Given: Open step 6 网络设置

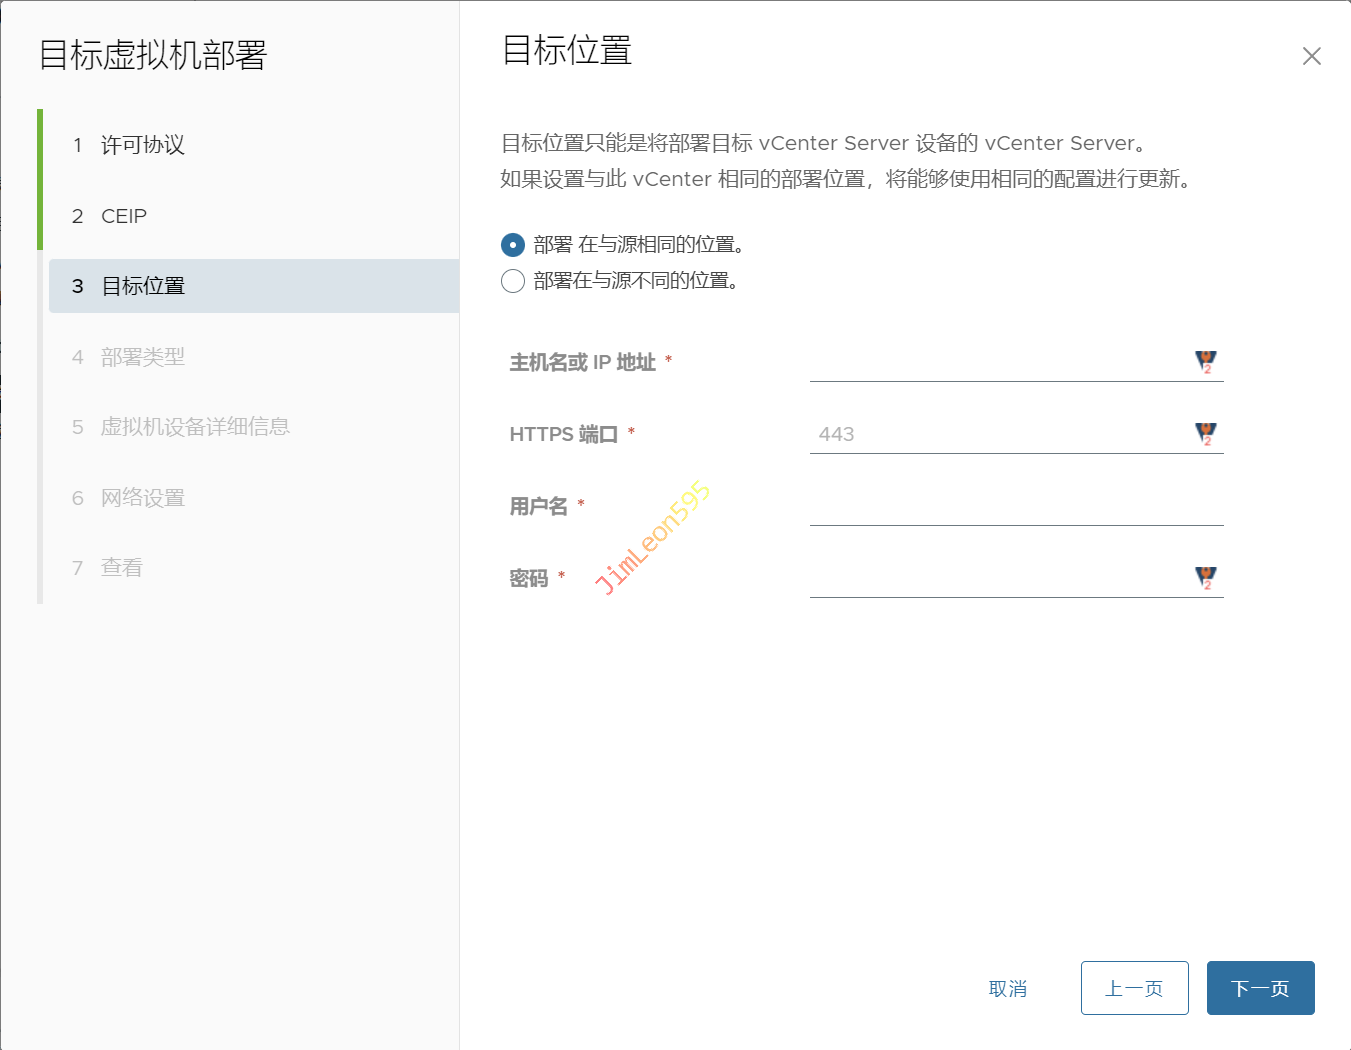Looking at the screenshot, I should point(142,498).
